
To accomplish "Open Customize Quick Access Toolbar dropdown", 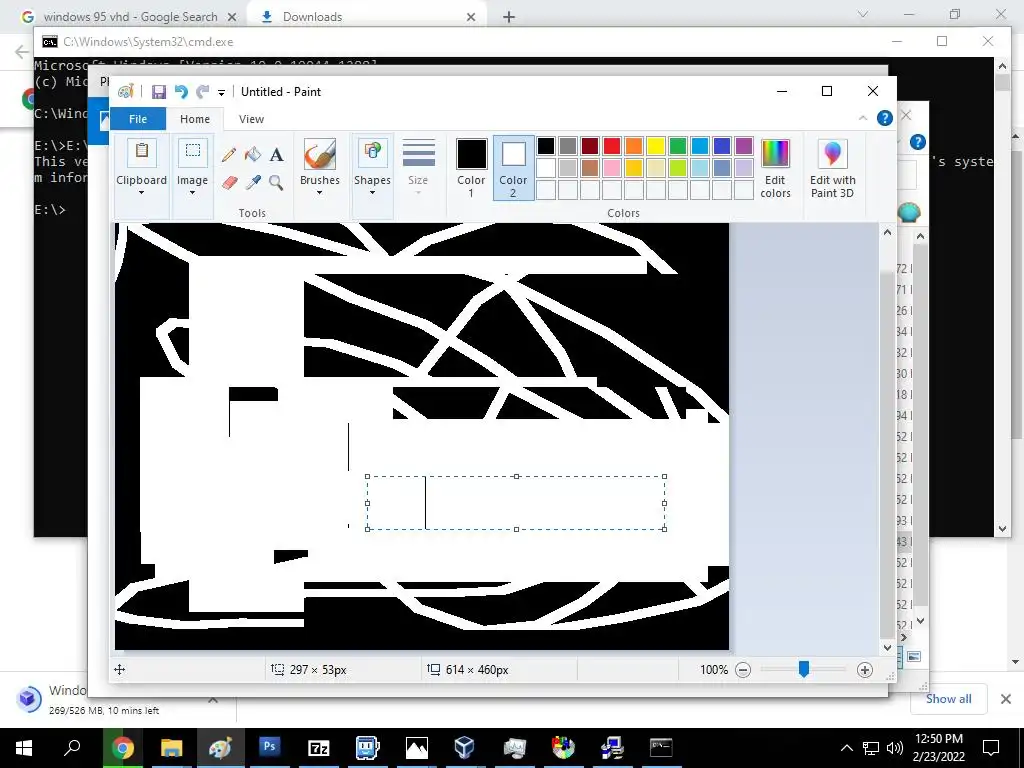I will (x=221, y=93).
